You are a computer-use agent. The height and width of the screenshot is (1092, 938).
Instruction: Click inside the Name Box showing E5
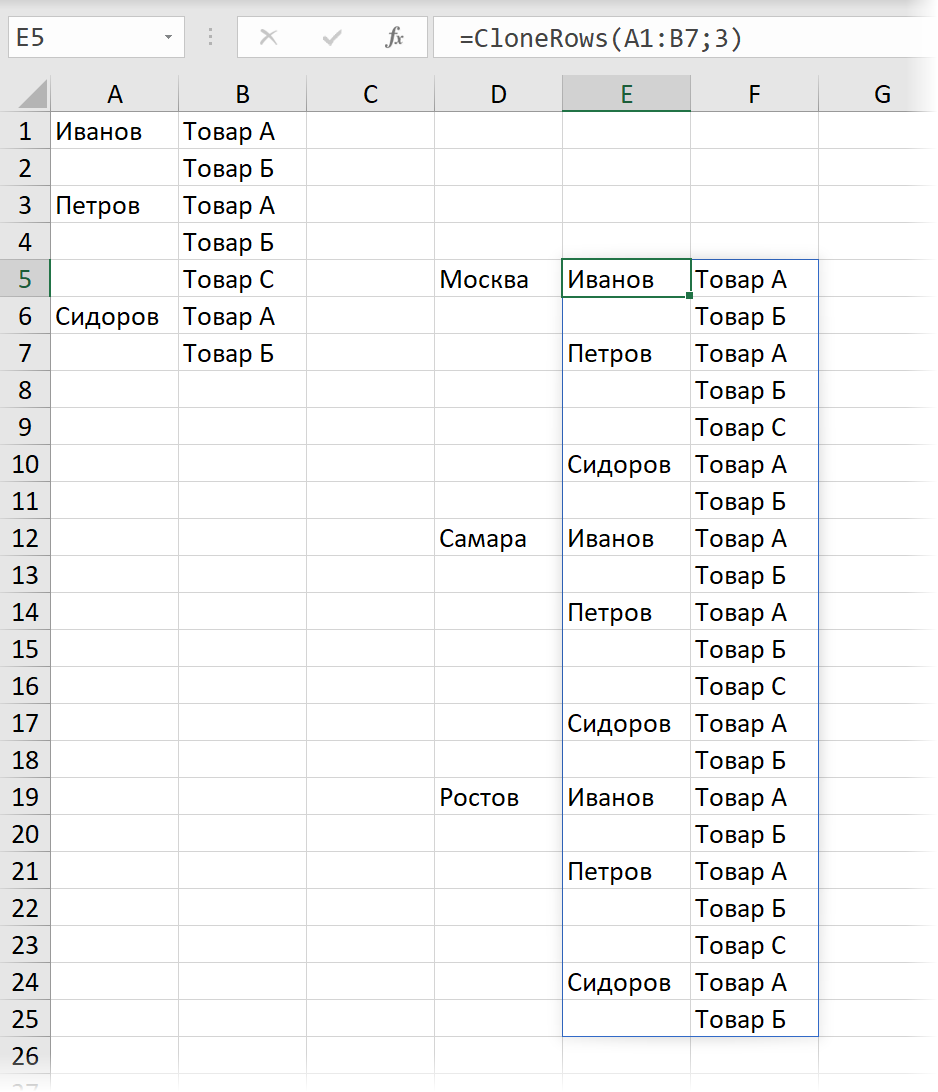coord(80,38)
